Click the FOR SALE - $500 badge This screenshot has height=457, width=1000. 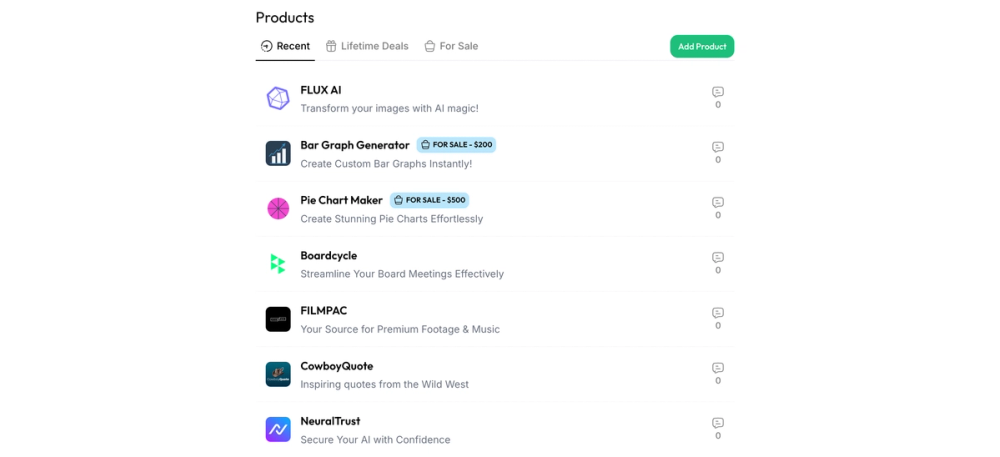(430, 200)
